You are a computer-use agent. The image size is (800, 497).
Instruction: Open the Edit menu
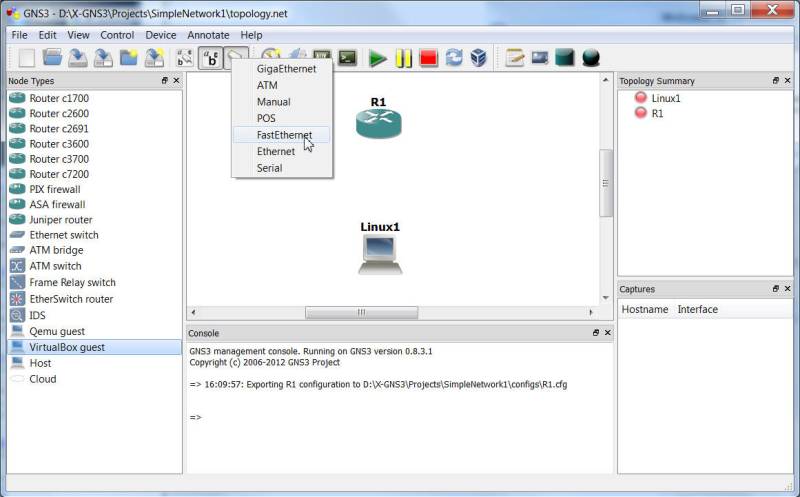(47, 35)
